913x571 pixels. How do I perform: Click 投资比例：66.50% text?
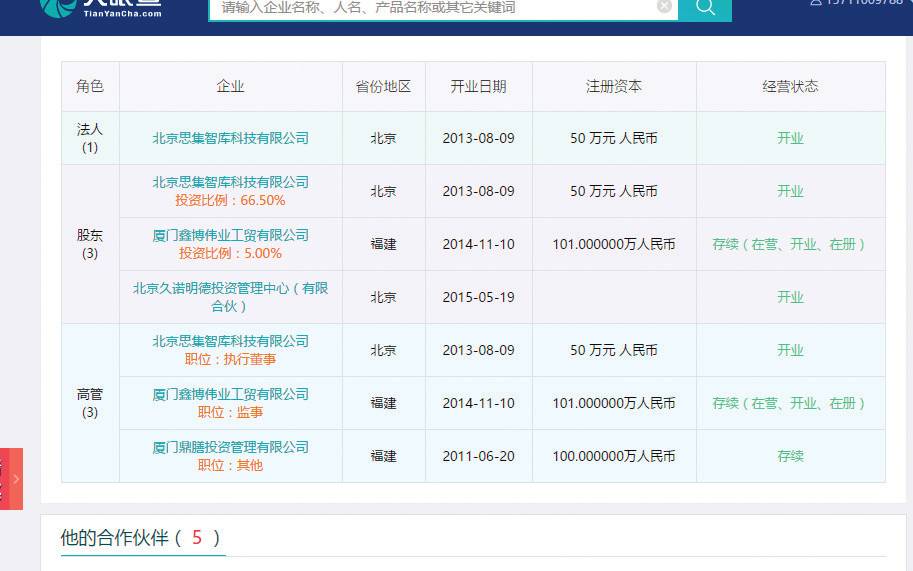(x=231, y=201)
